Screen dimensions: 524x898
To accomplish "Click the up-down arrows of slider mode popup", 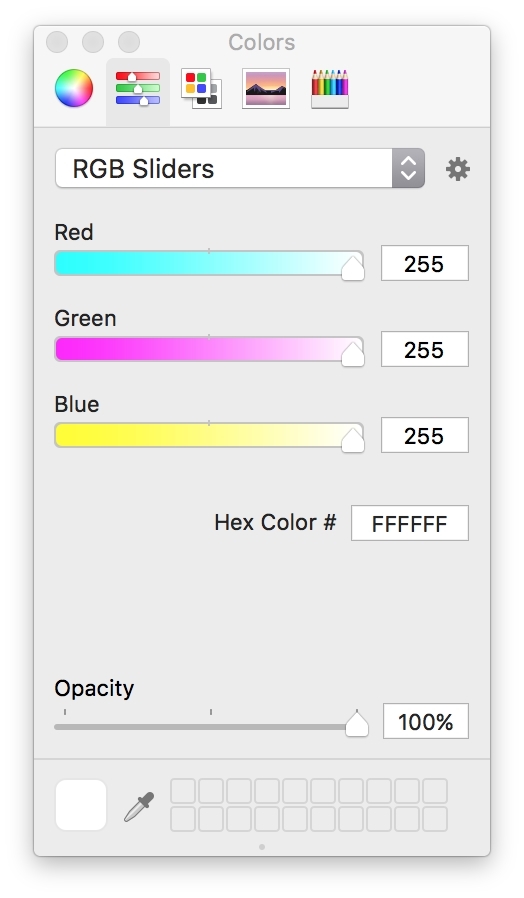I will [x=408, y=168].
